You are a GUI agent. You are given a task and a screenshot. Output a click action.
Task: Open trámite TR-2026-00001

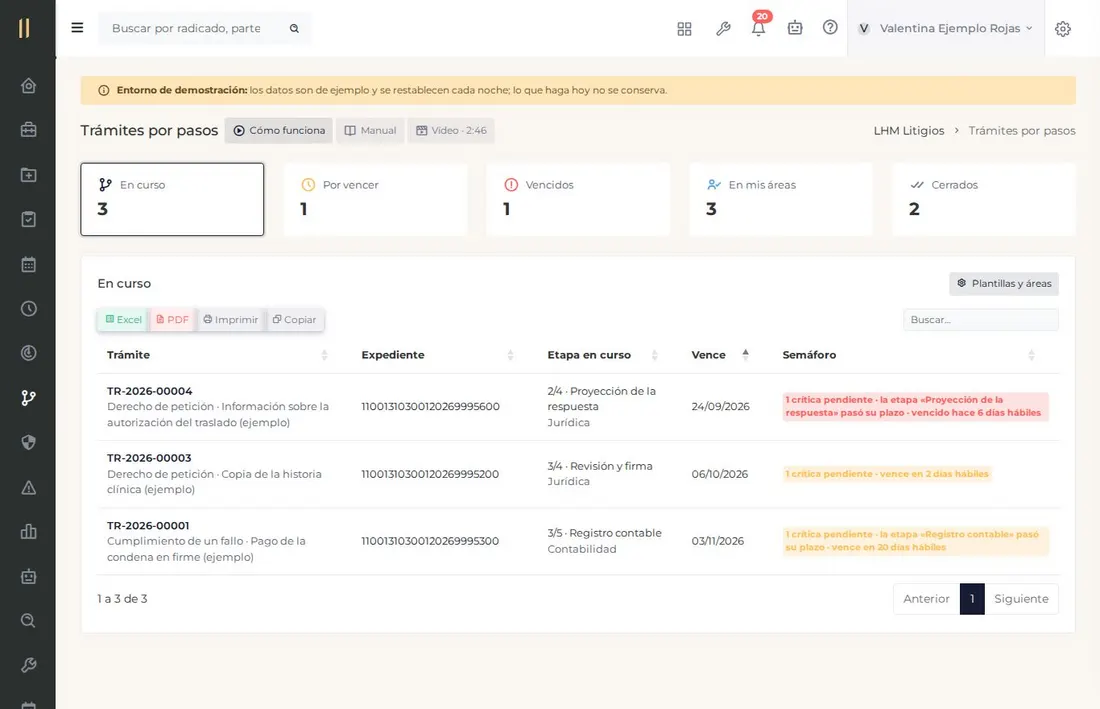pos(148,526)
